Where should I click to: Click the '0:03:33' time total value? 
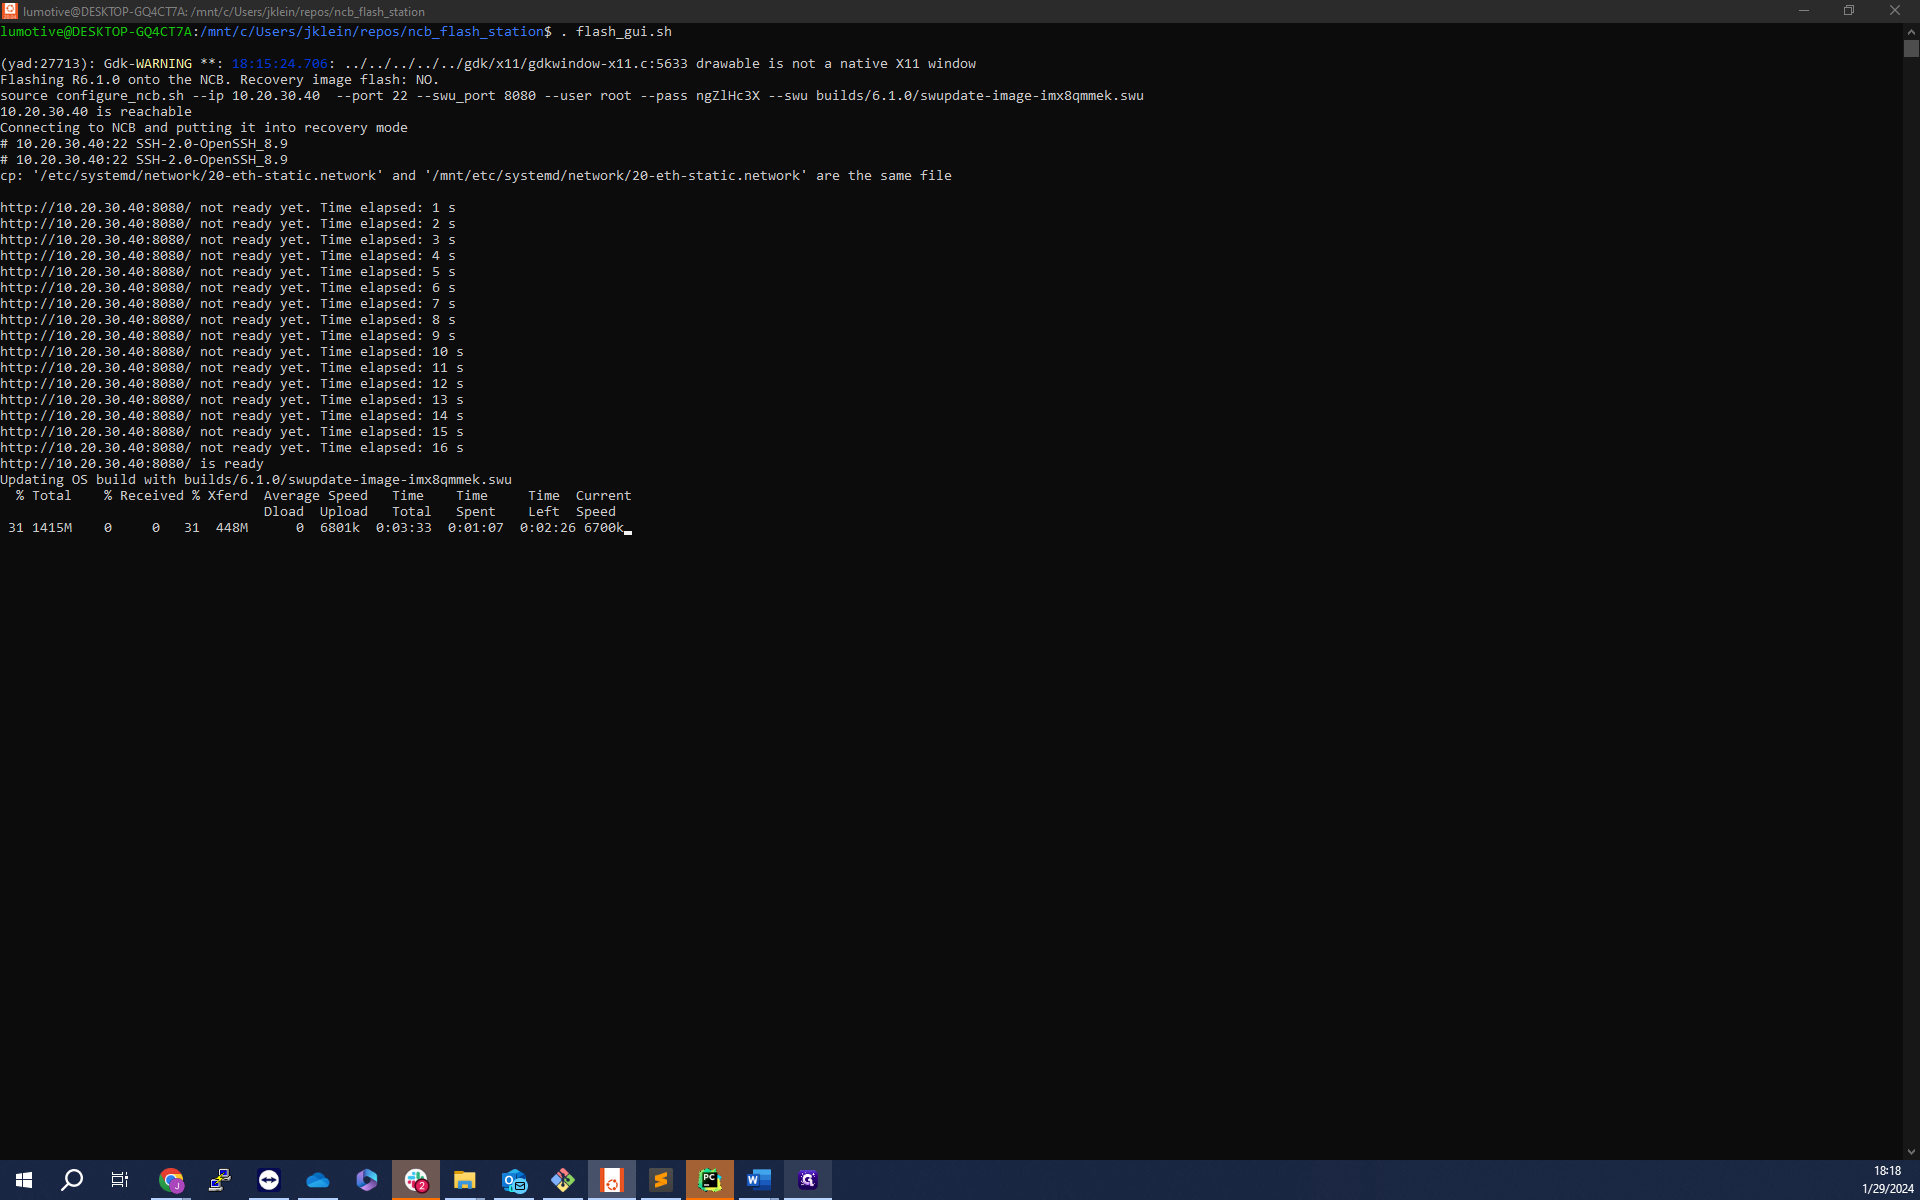coord(404,528)
